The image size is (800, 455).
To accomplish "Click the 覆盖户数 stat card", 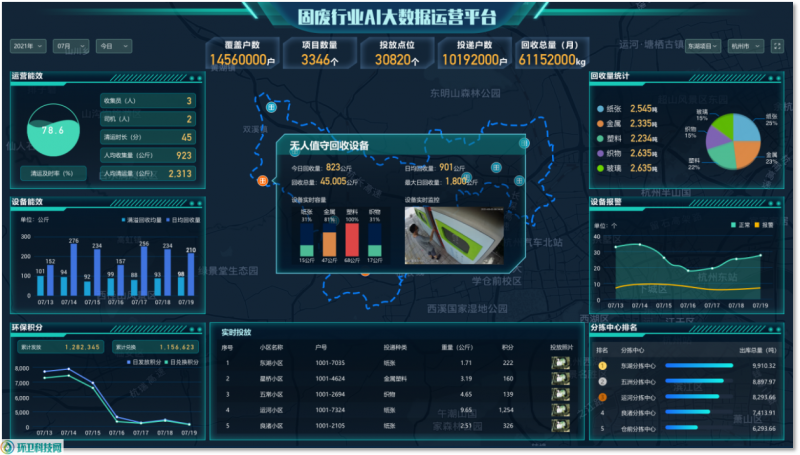I will 242,53.
